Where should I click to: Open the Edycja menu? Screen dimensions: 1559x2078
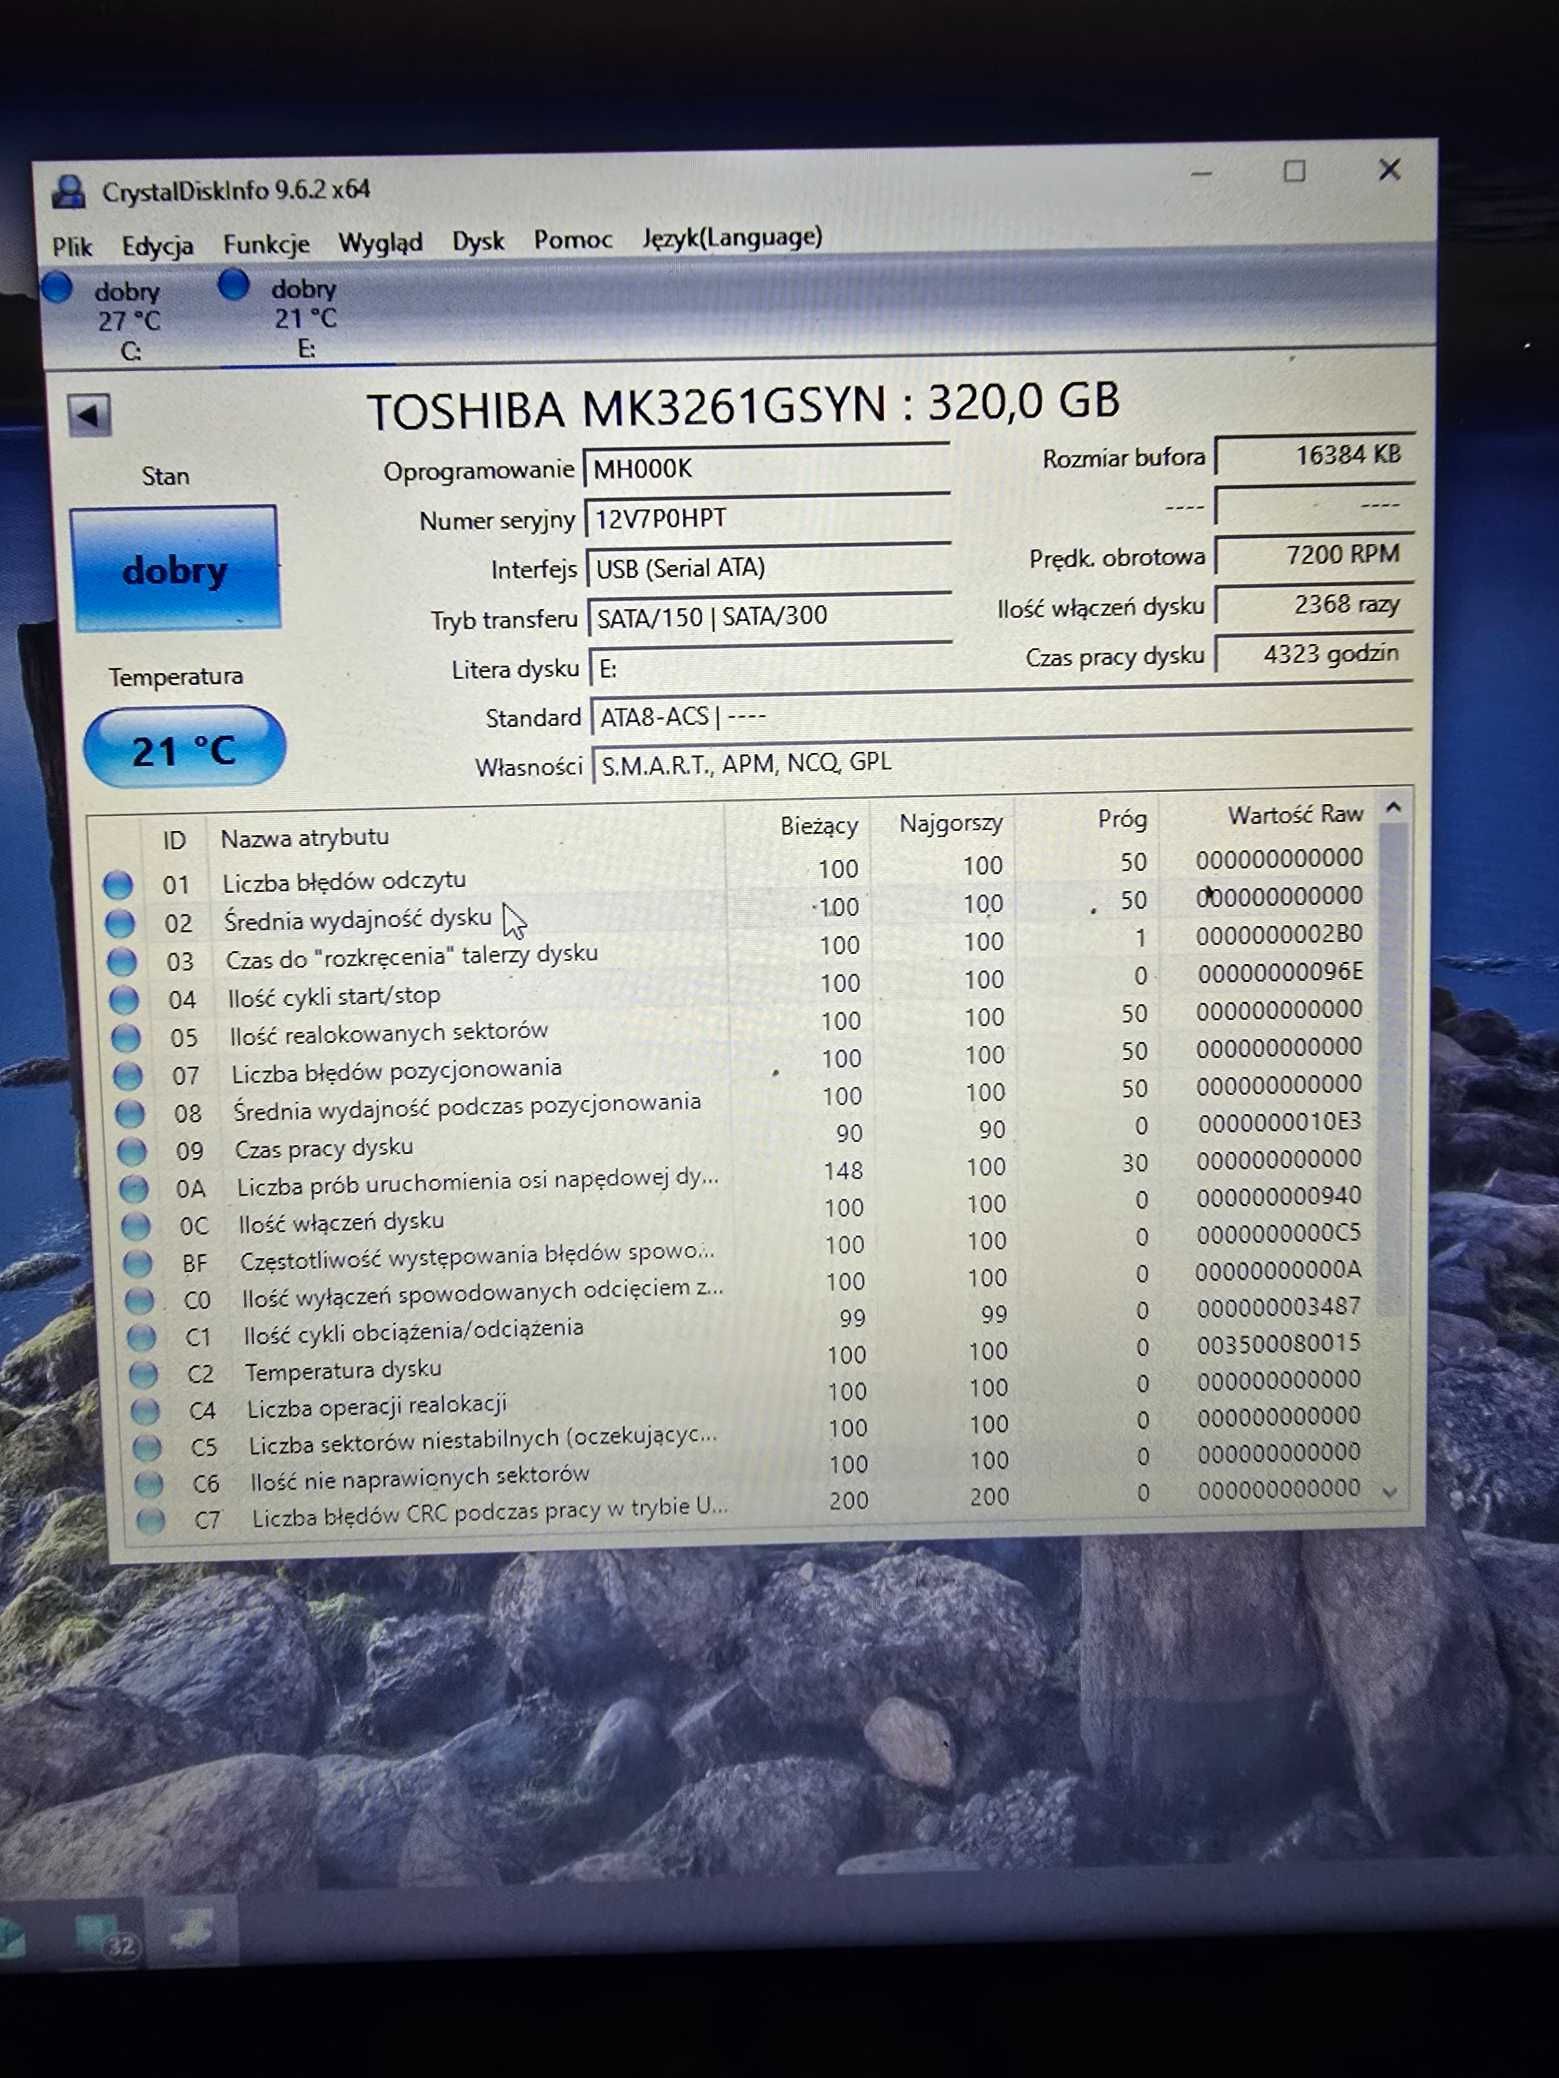click(157, 245)
